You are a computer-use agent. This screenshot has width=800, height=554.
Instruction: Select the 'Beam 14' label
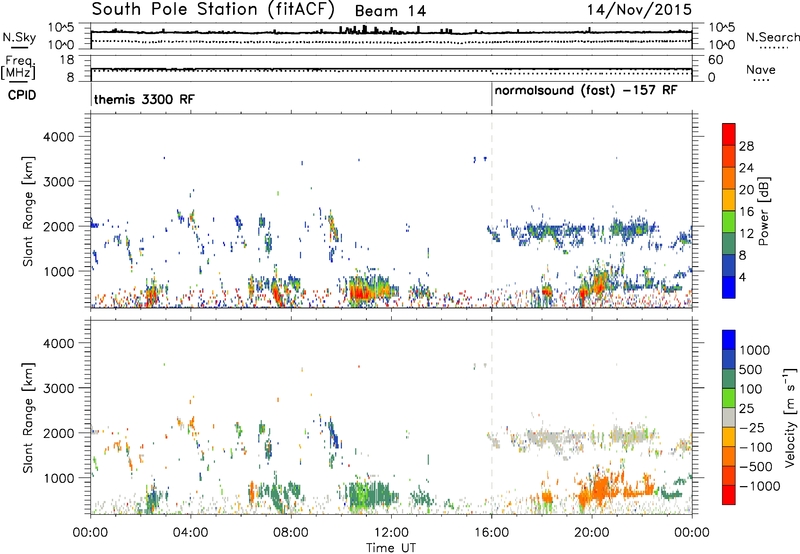(x=390, y=11)
